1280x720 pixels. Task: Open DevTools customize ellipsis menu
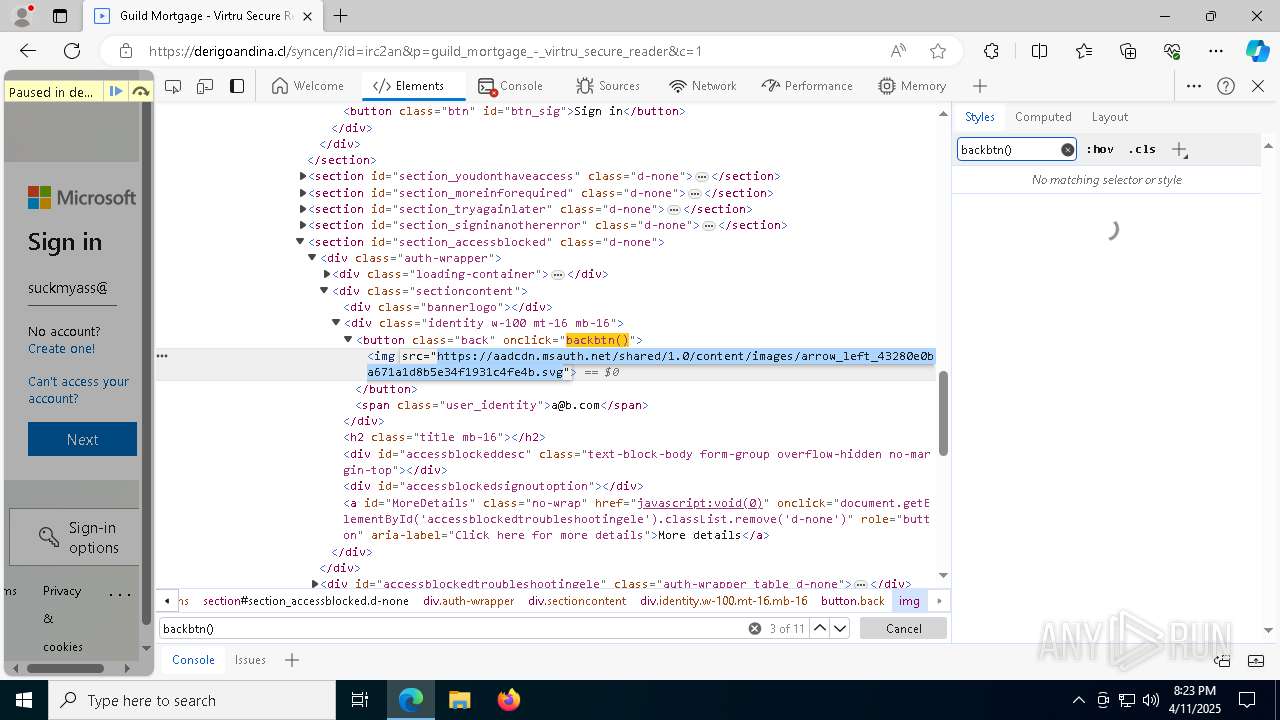pos(1194,86)
